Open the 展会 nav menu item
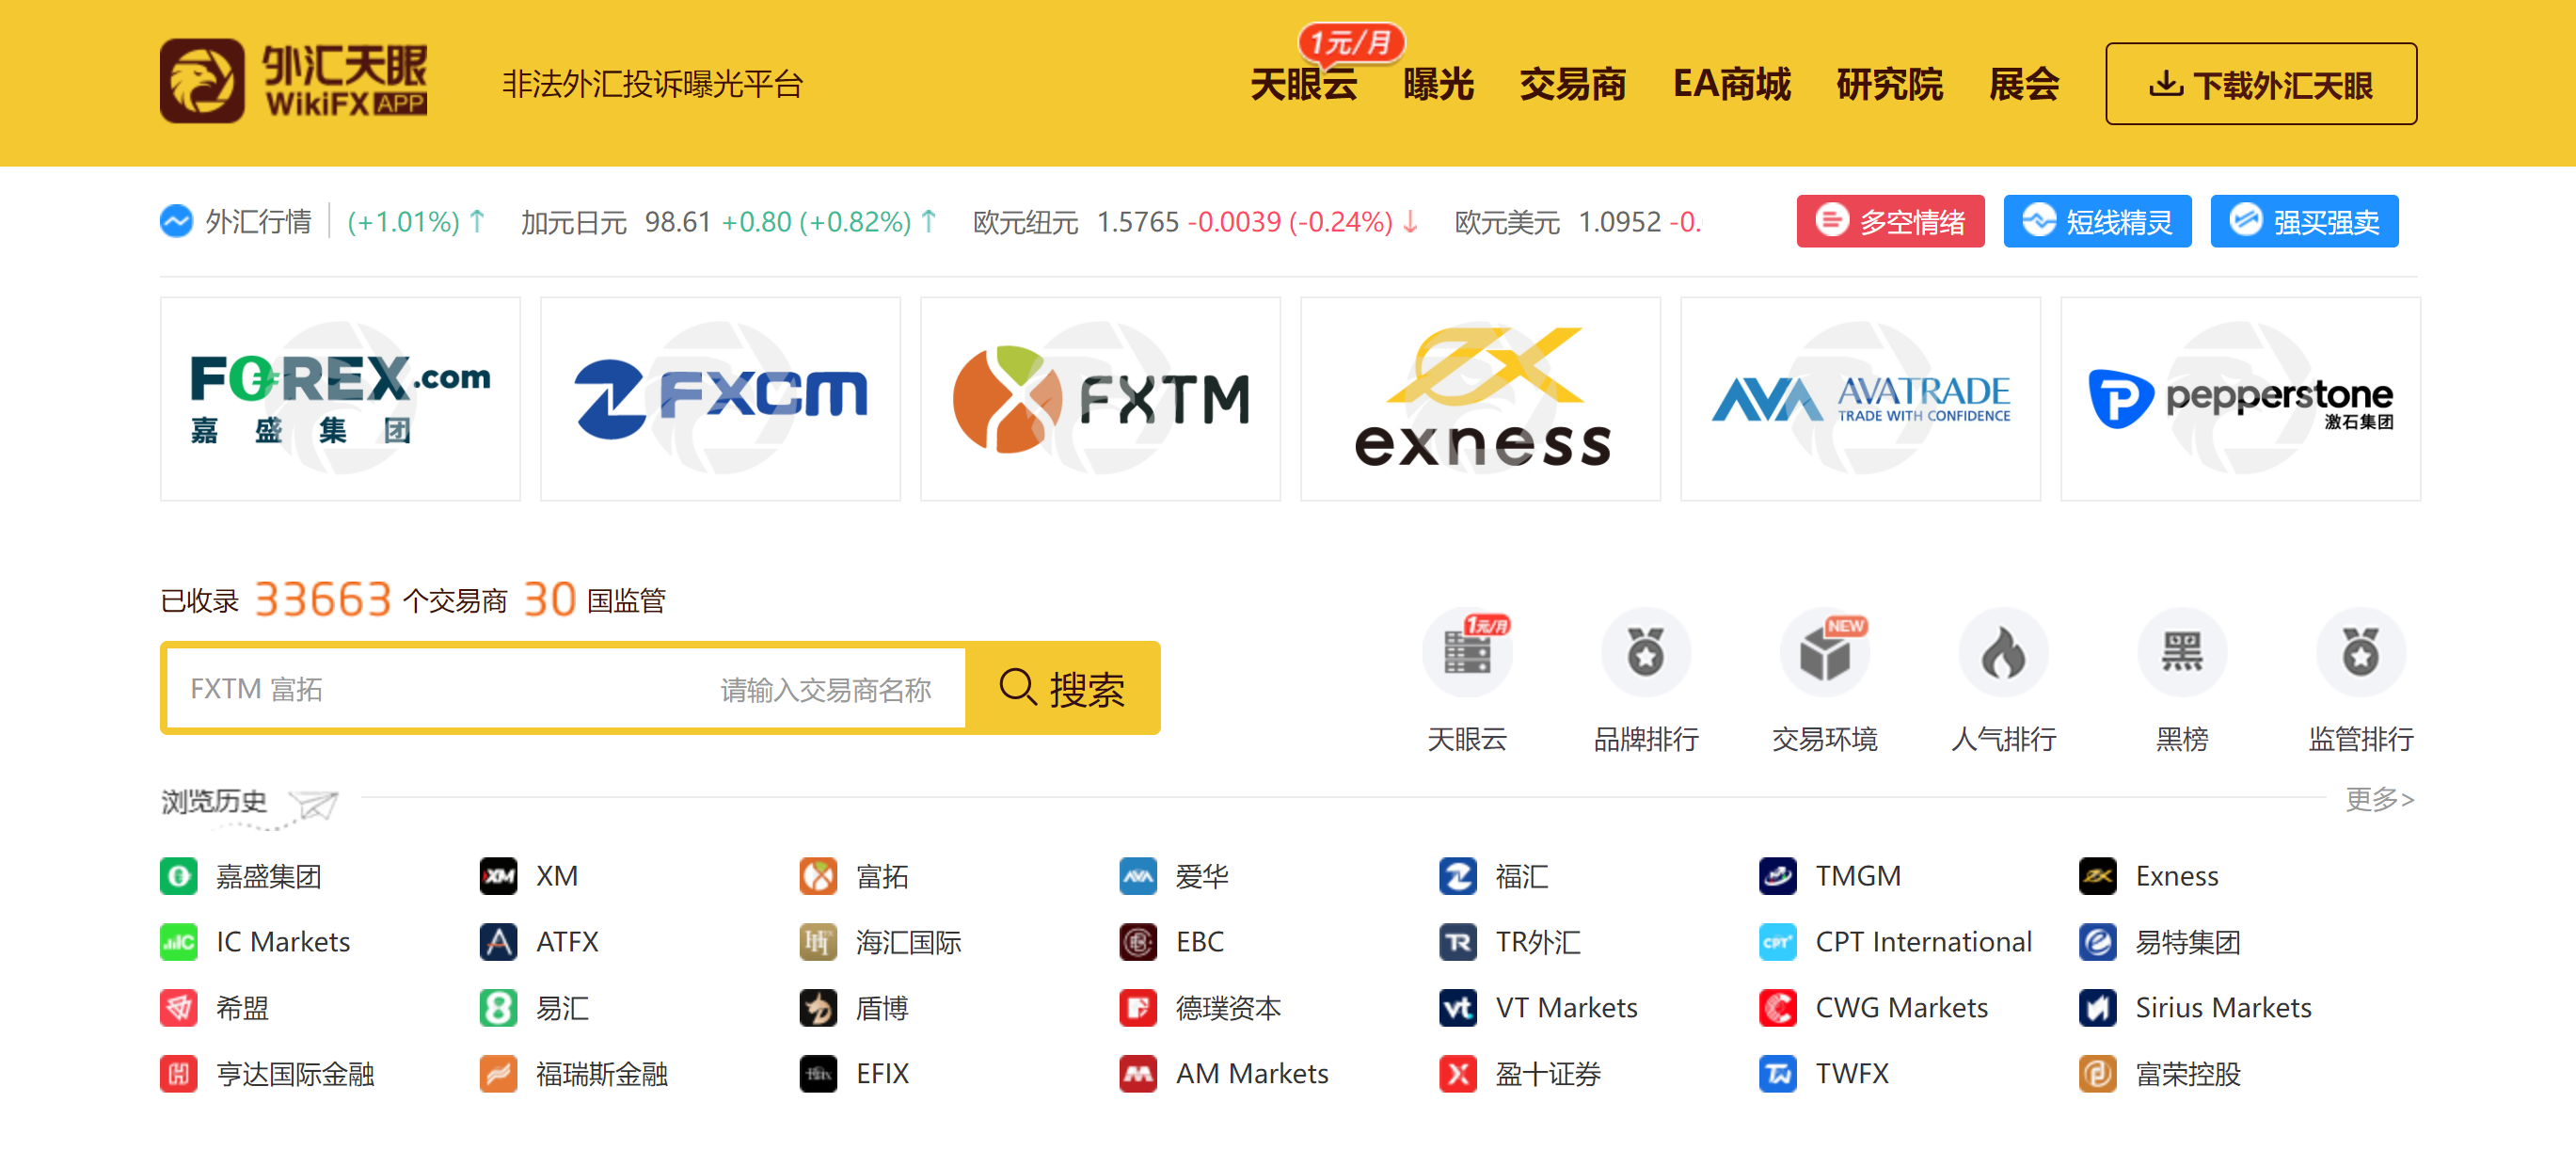Image resolution: width=2576 pixels, height=1150 pixels. 2024,84
